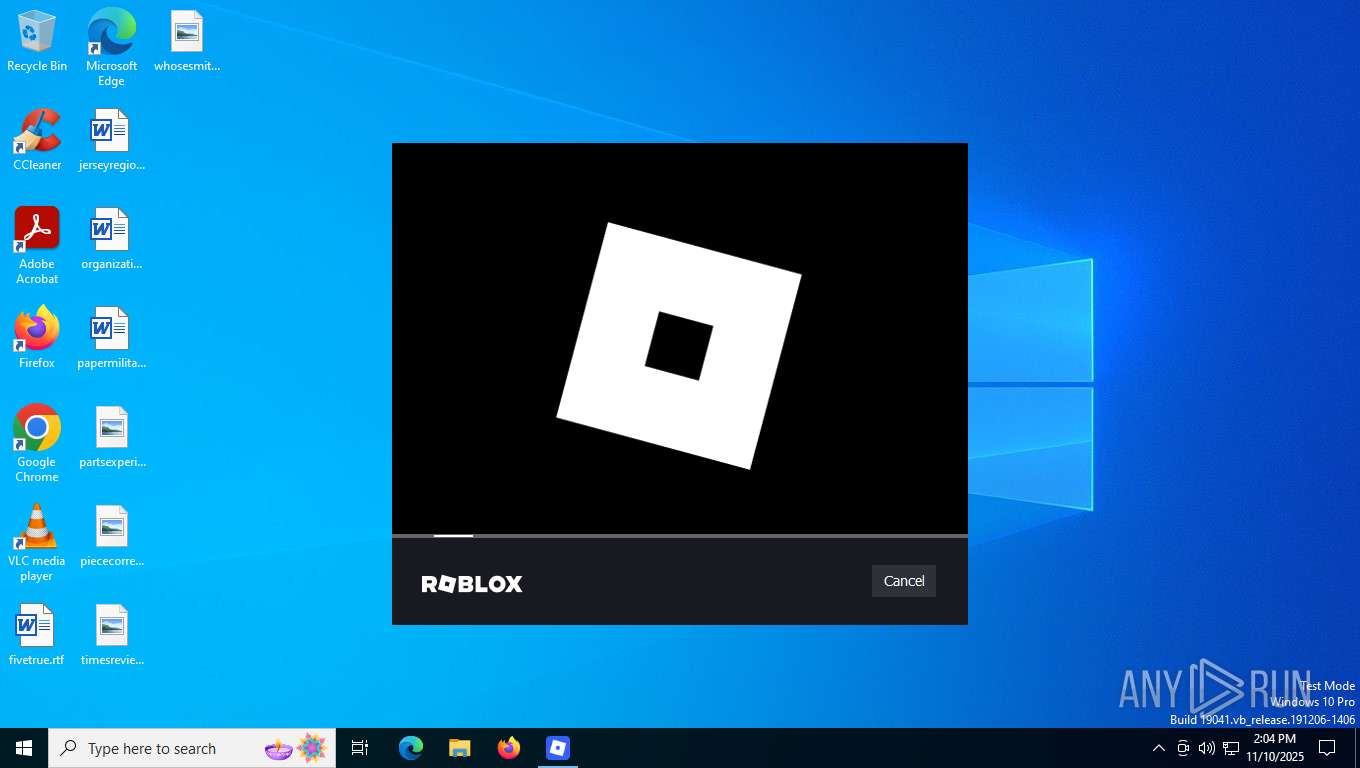This screenshot has height=768, width=1360.
Task: Click the Roblox installer progress bar
Action: 680,536
